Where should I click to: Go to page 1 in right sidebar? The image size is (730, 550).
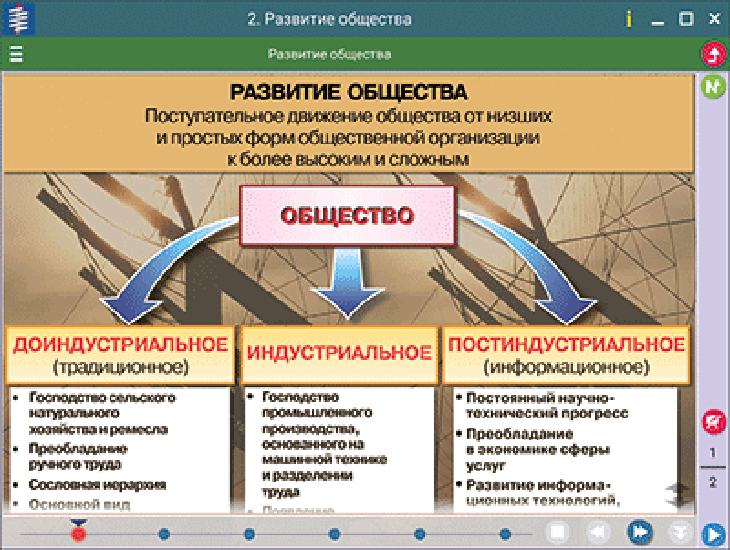pyautogui.click(x=713, y=452)
